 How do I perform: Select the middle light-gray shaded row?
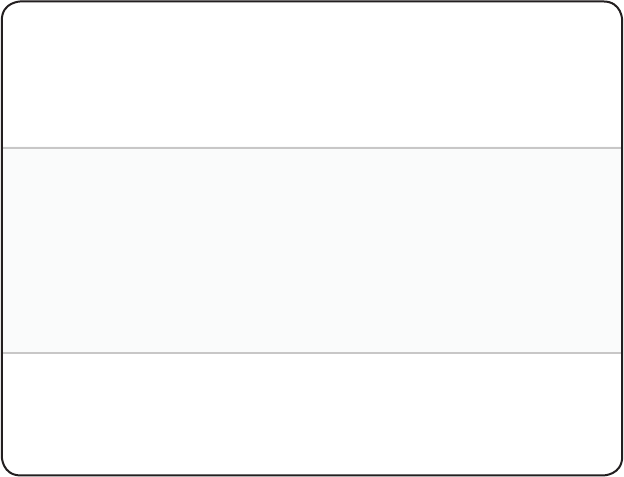coord(312,250)
